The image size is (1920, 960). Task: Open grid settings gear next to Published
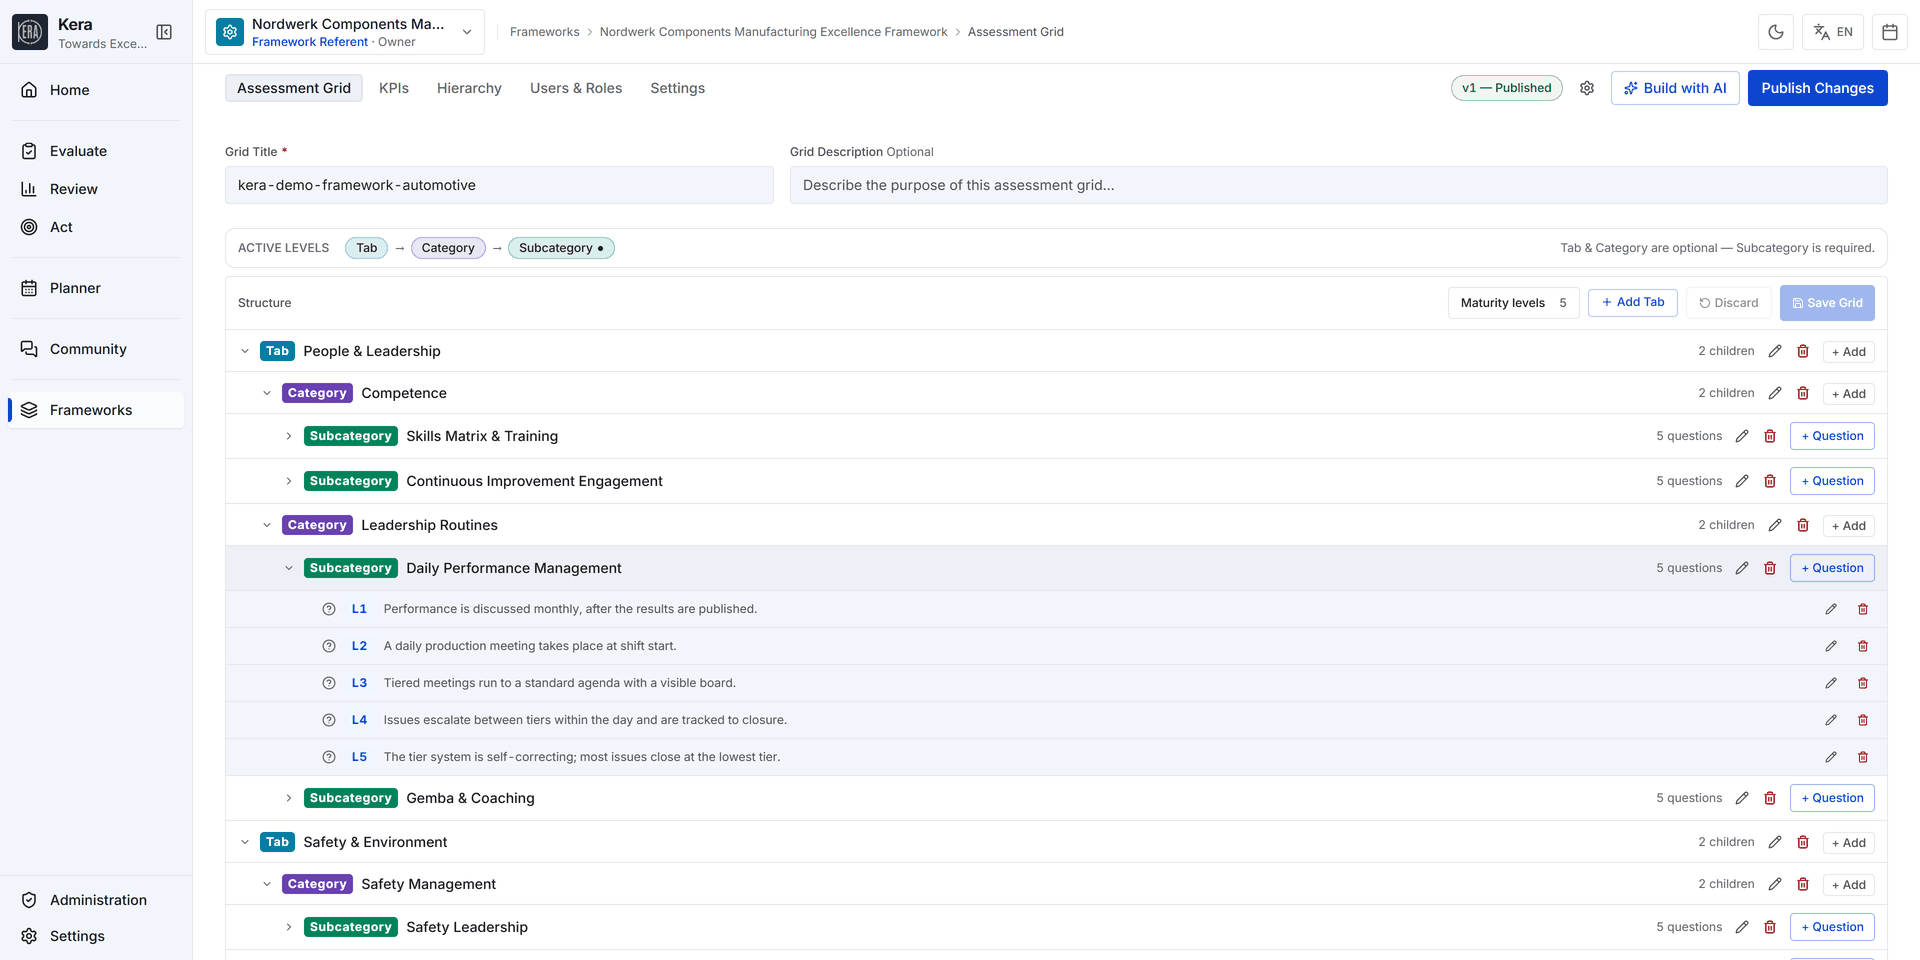click(x=1587, y=88)
